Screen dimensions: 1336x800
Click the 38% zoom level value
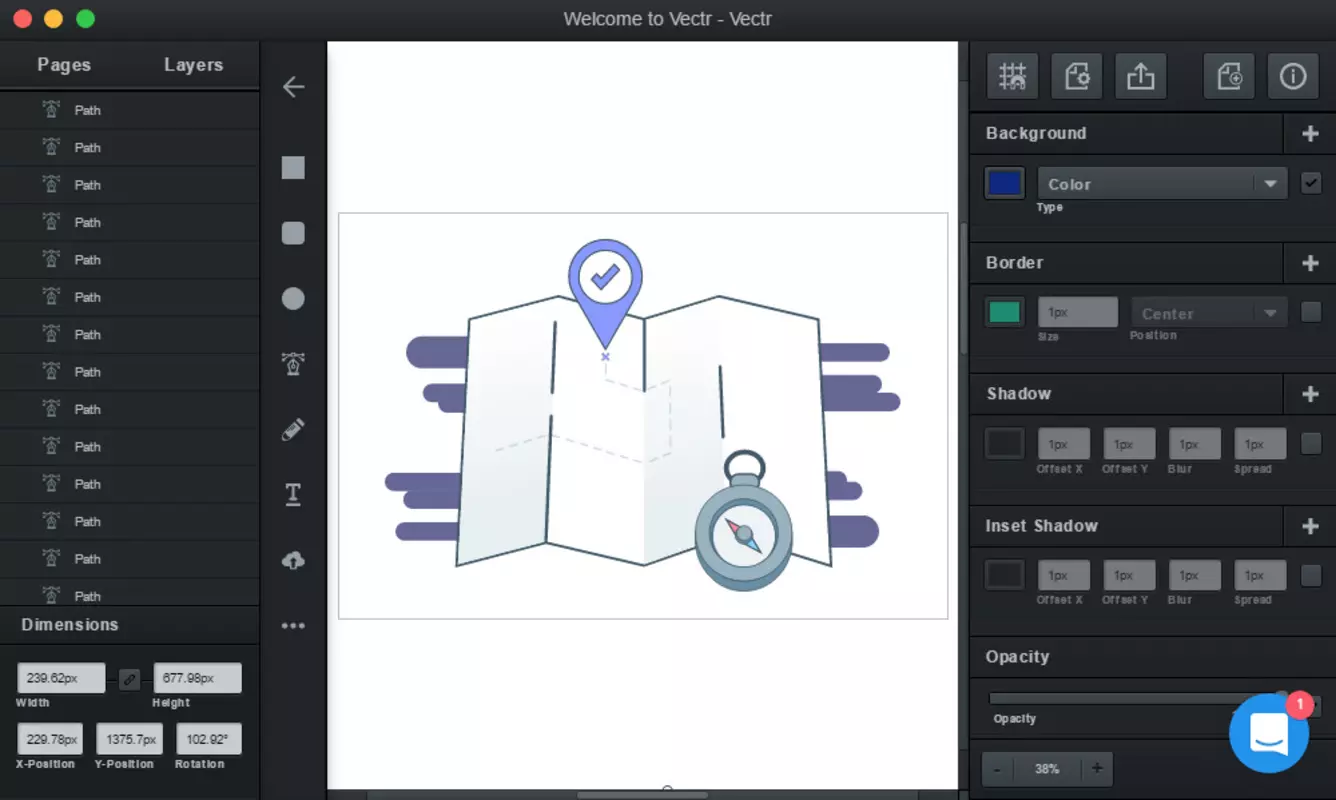(1047, 769)
